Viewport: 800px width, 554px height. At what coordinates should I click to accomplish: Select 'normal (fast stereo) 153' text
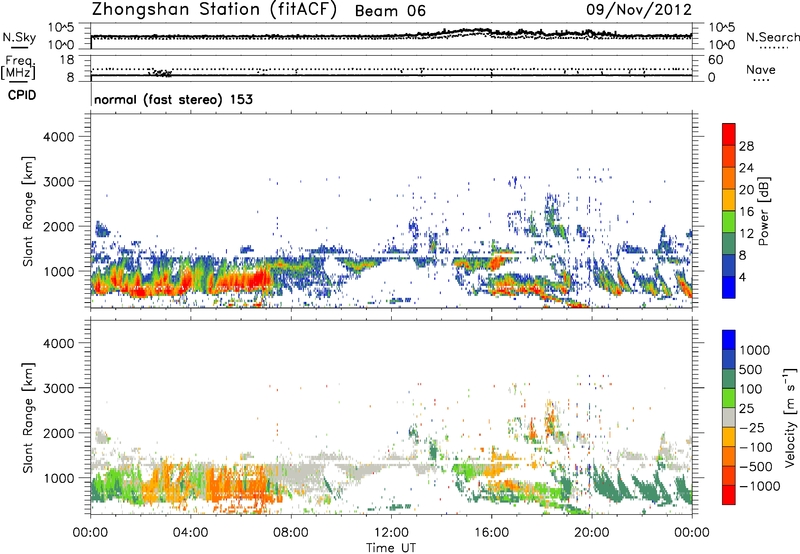click(173, 99)
